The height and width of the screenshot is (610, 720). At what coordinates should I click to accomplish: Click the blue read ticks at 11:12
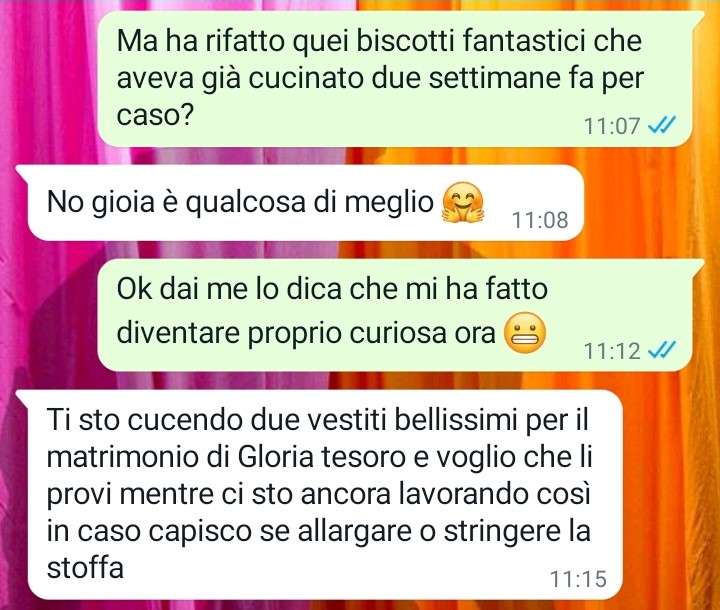(x=662, y=351)
